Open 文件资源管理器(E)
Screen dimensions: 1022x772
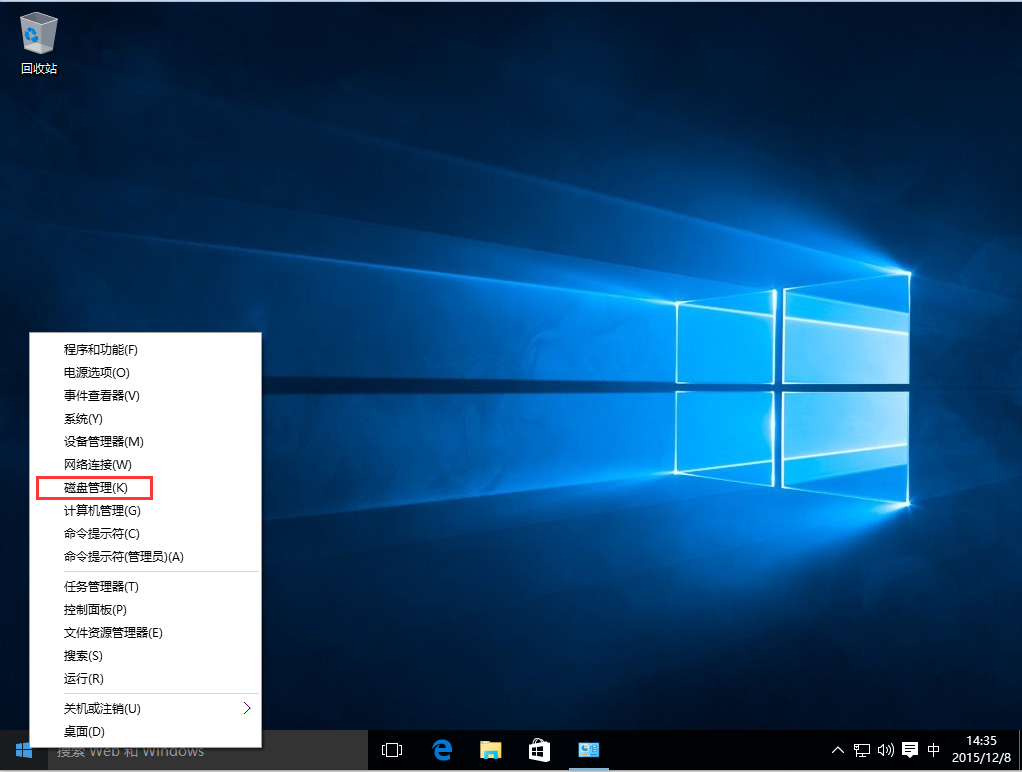[145, 632]
